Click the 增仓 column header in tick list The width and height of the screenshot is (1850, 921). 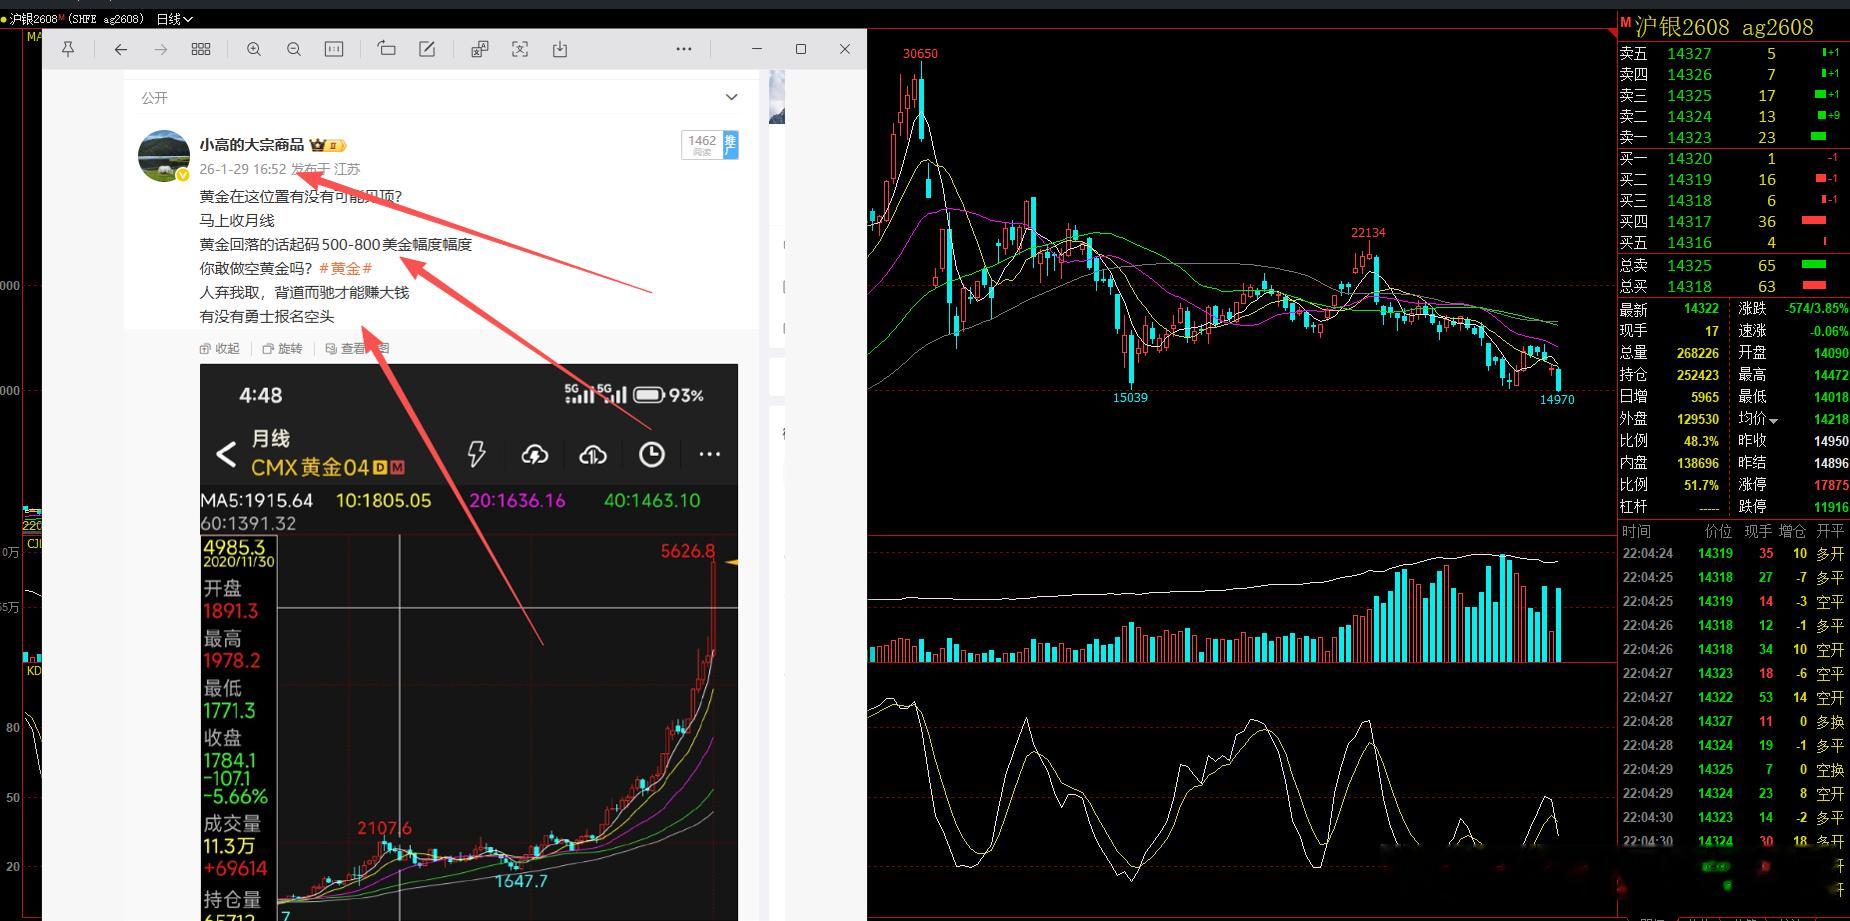tap(1793, 531)
